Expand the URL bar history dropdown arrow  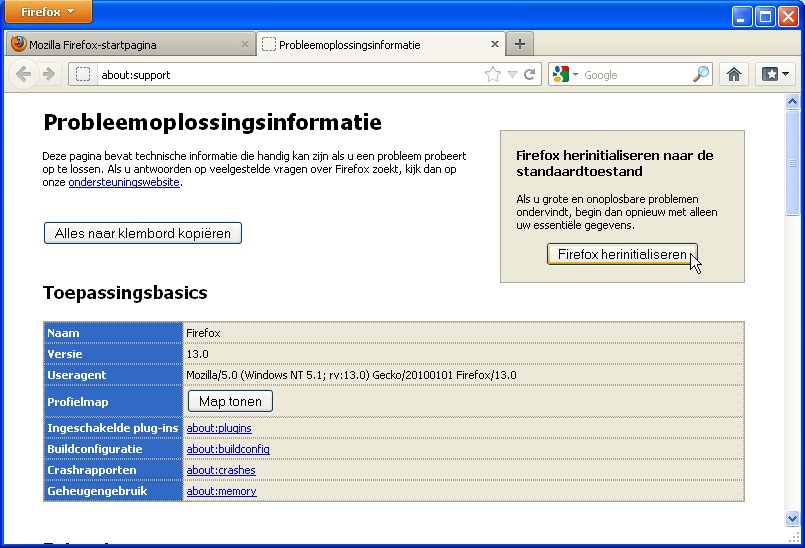[512, 74]
